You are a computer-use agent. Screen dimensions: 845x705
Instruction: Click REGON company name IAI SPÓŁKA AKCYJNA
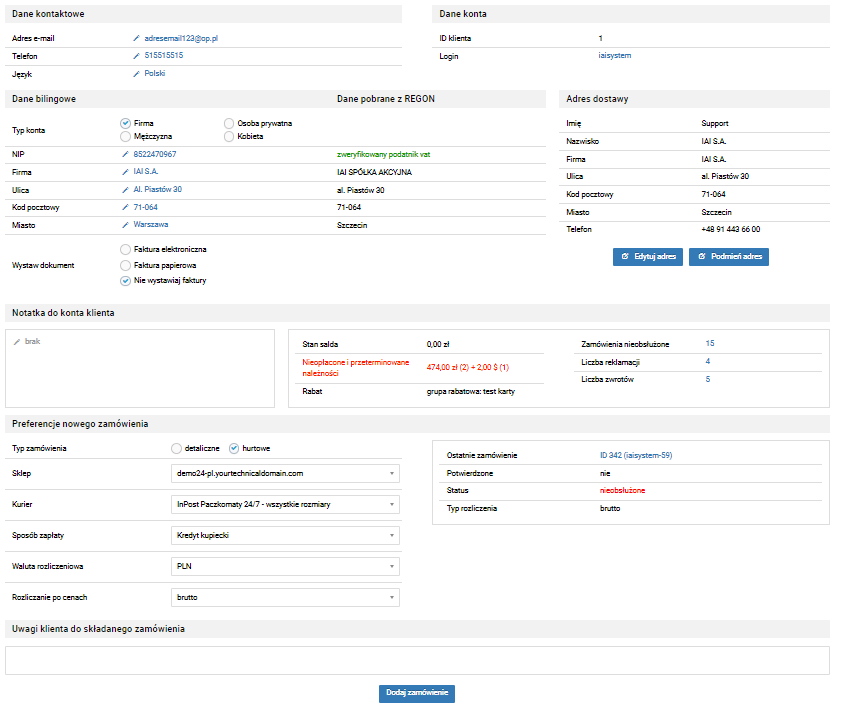click(375, 172)
